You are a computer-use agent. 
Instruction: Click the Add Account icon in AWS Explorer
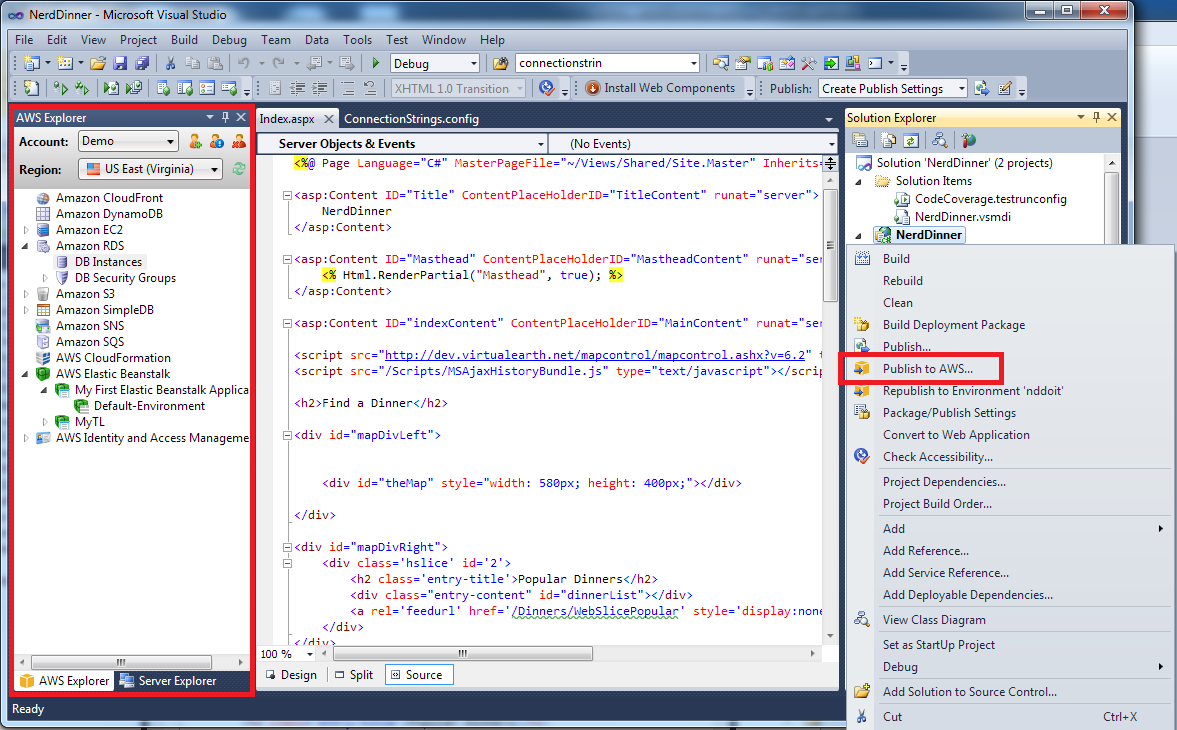click(196, 142)
